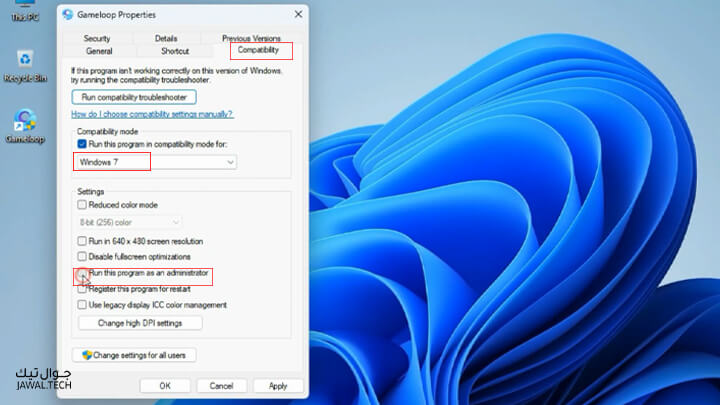Image resolution: width=720 pixels, height=405 pixels.
Task: Click Run compatibility troubleshooter button
Action: pos(134,97)
